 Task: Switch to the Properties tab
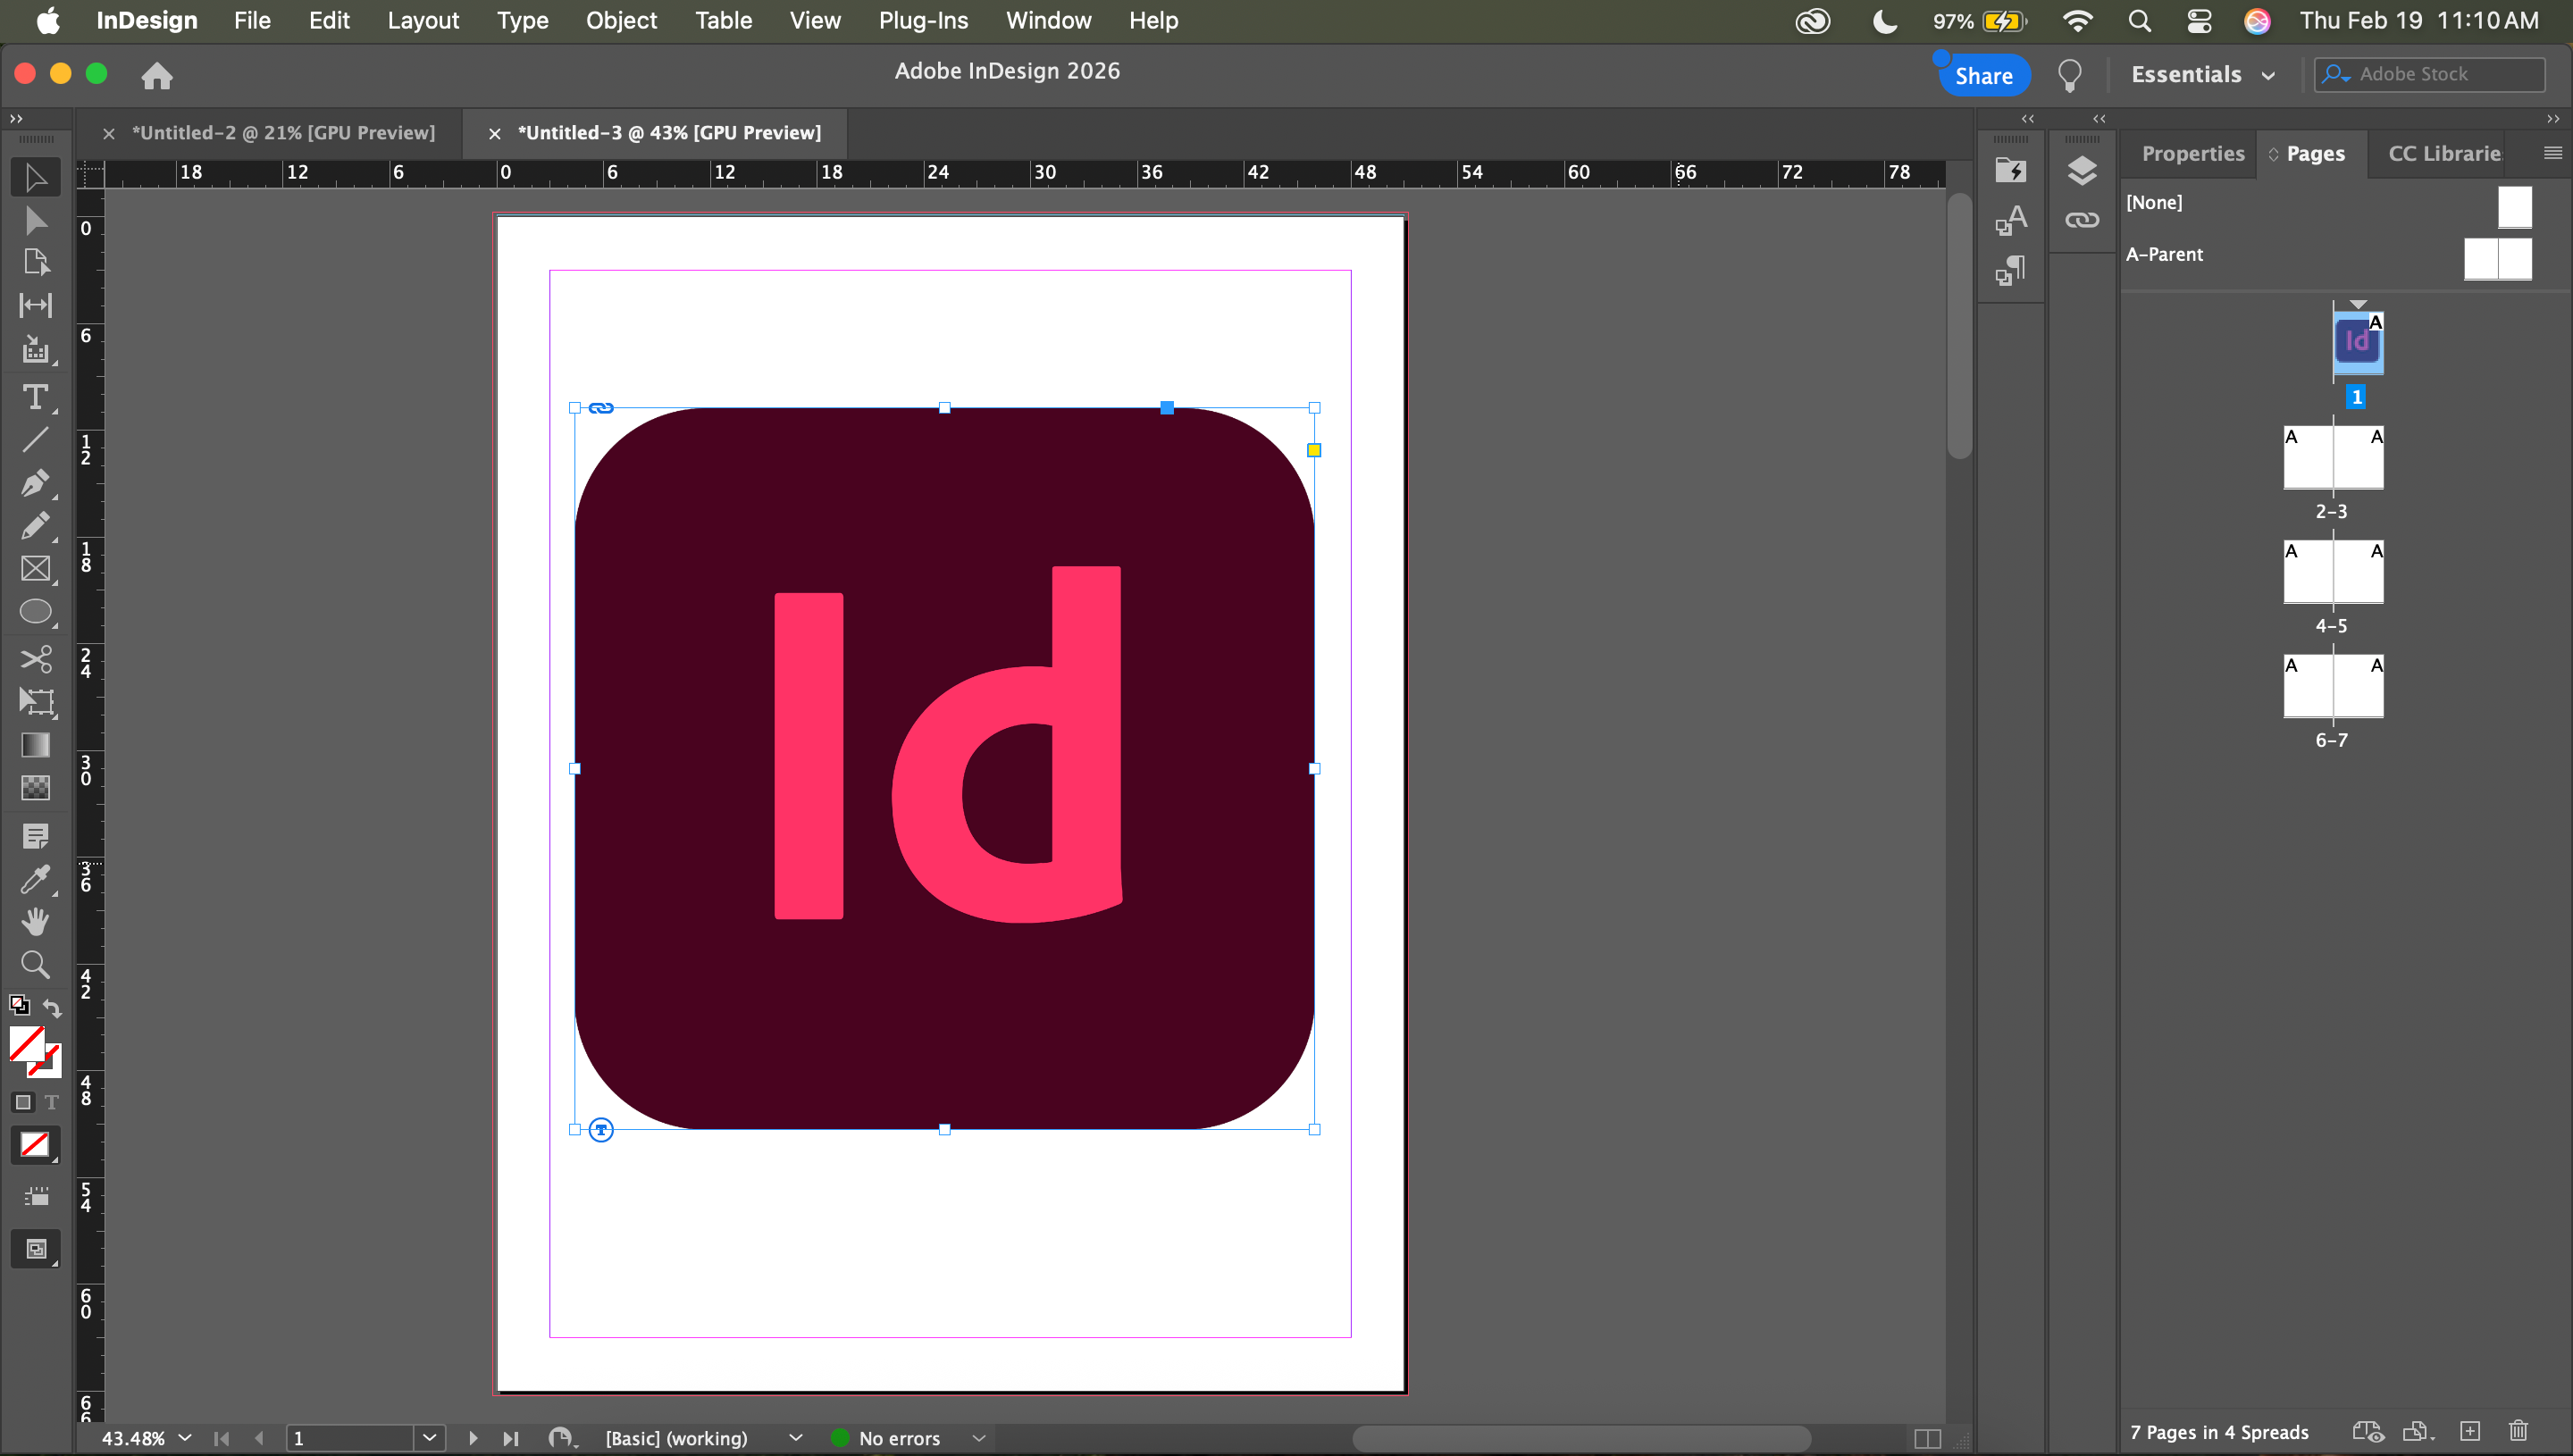[2192, 154]
